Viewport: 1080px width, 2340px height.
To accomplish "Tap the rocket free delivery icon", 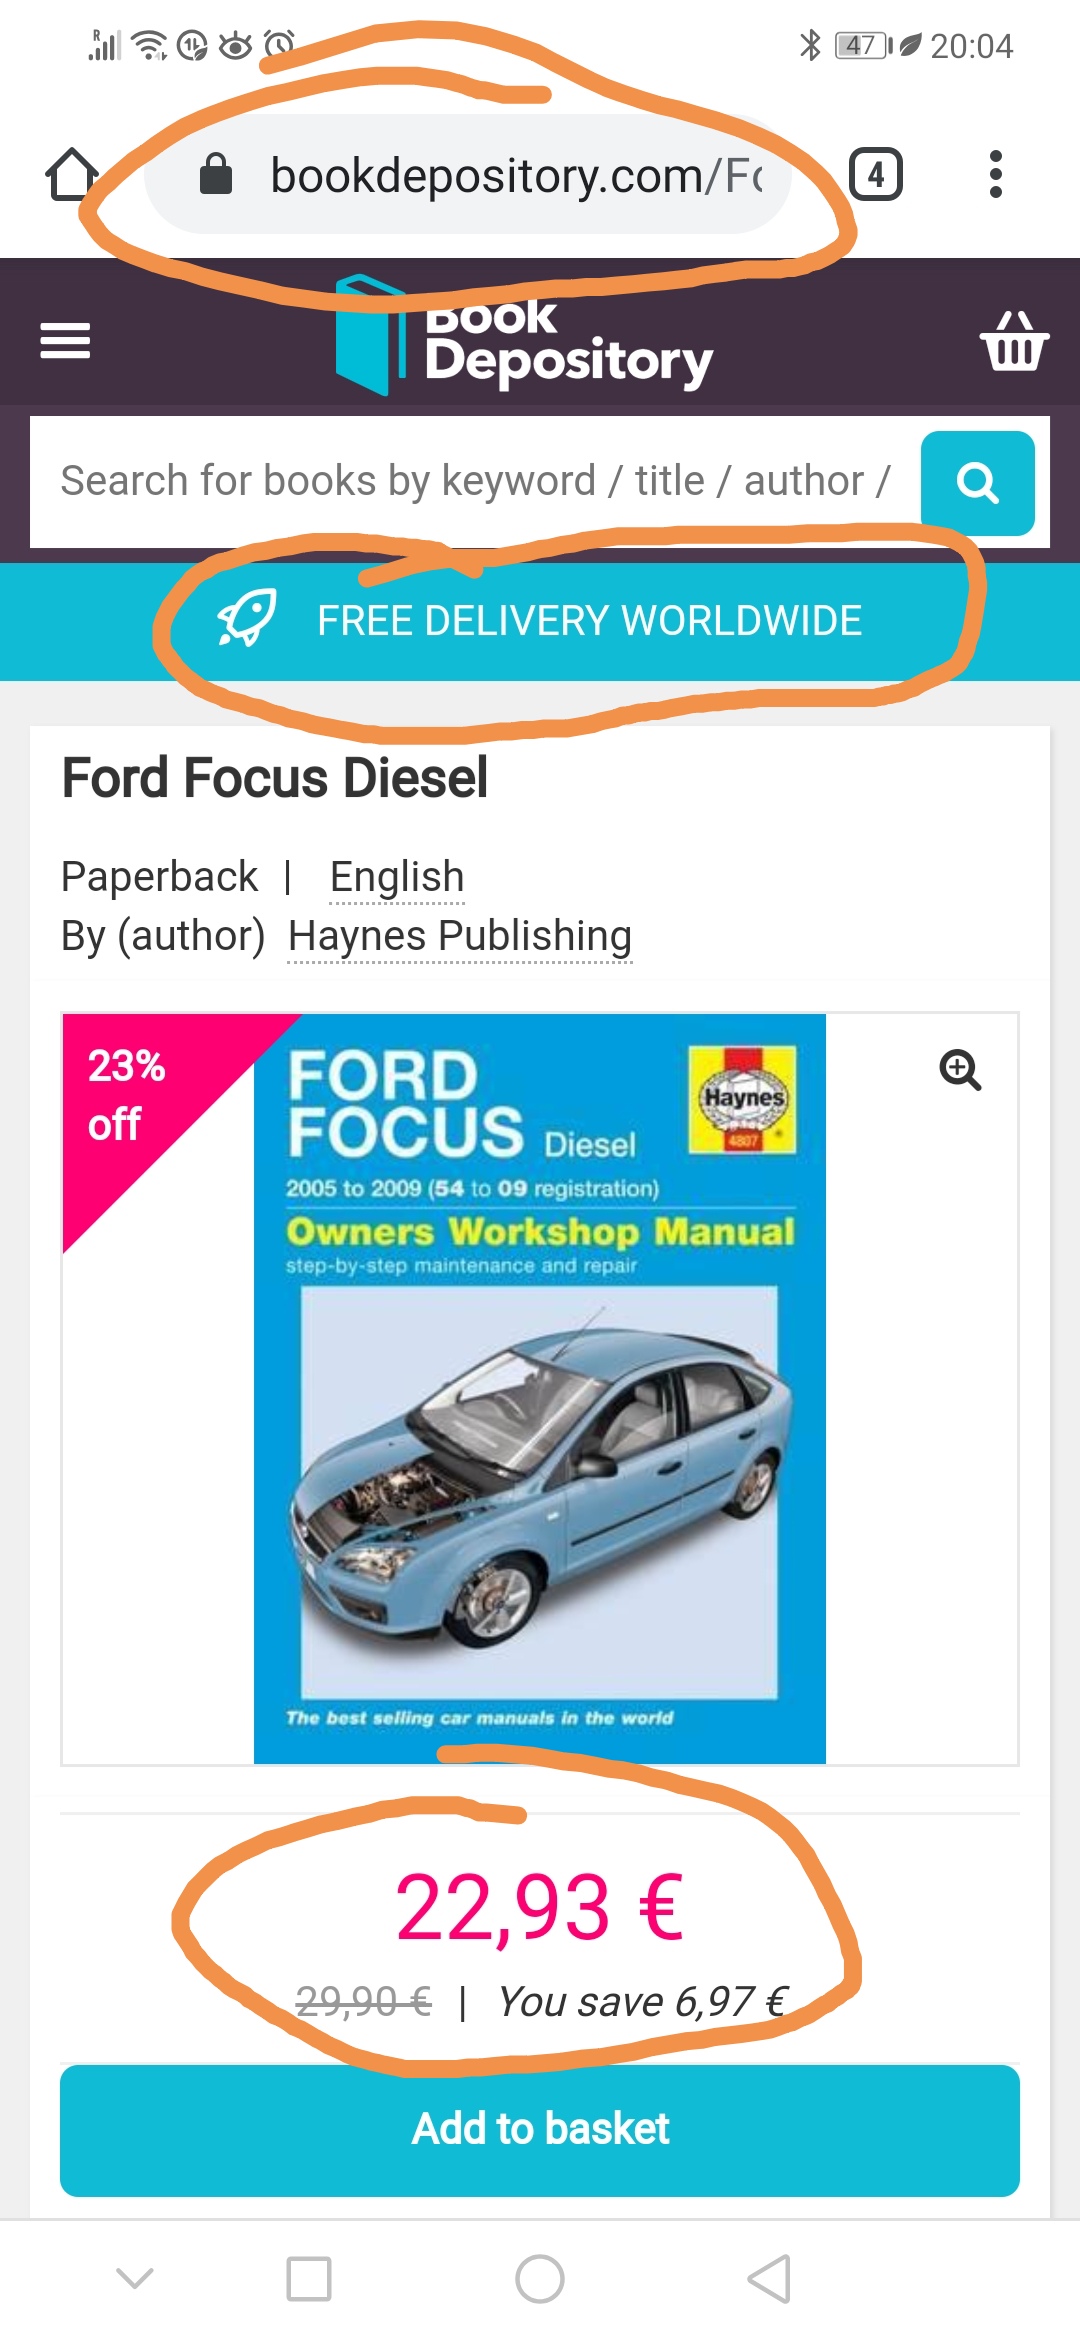I will click(247, 619).
